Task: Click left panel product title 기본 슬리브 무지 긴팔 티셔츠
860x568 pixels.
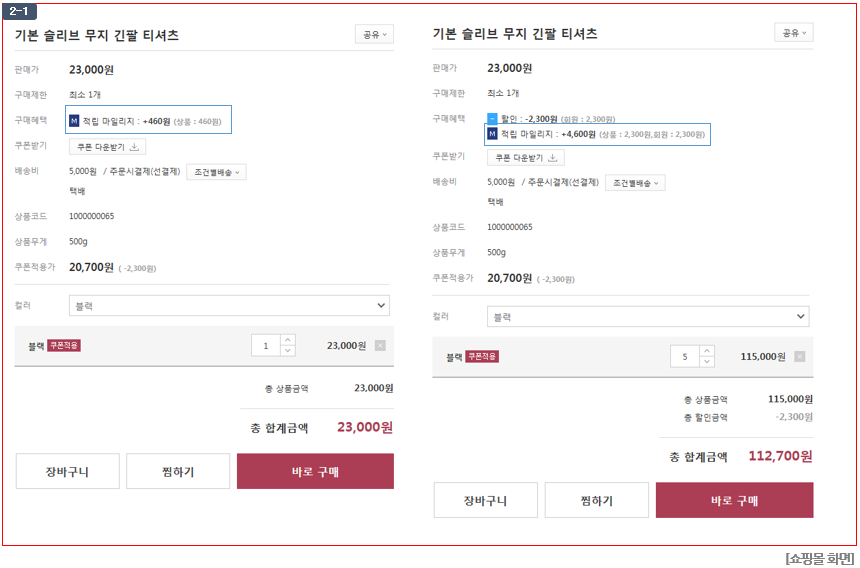Action: 97,35
